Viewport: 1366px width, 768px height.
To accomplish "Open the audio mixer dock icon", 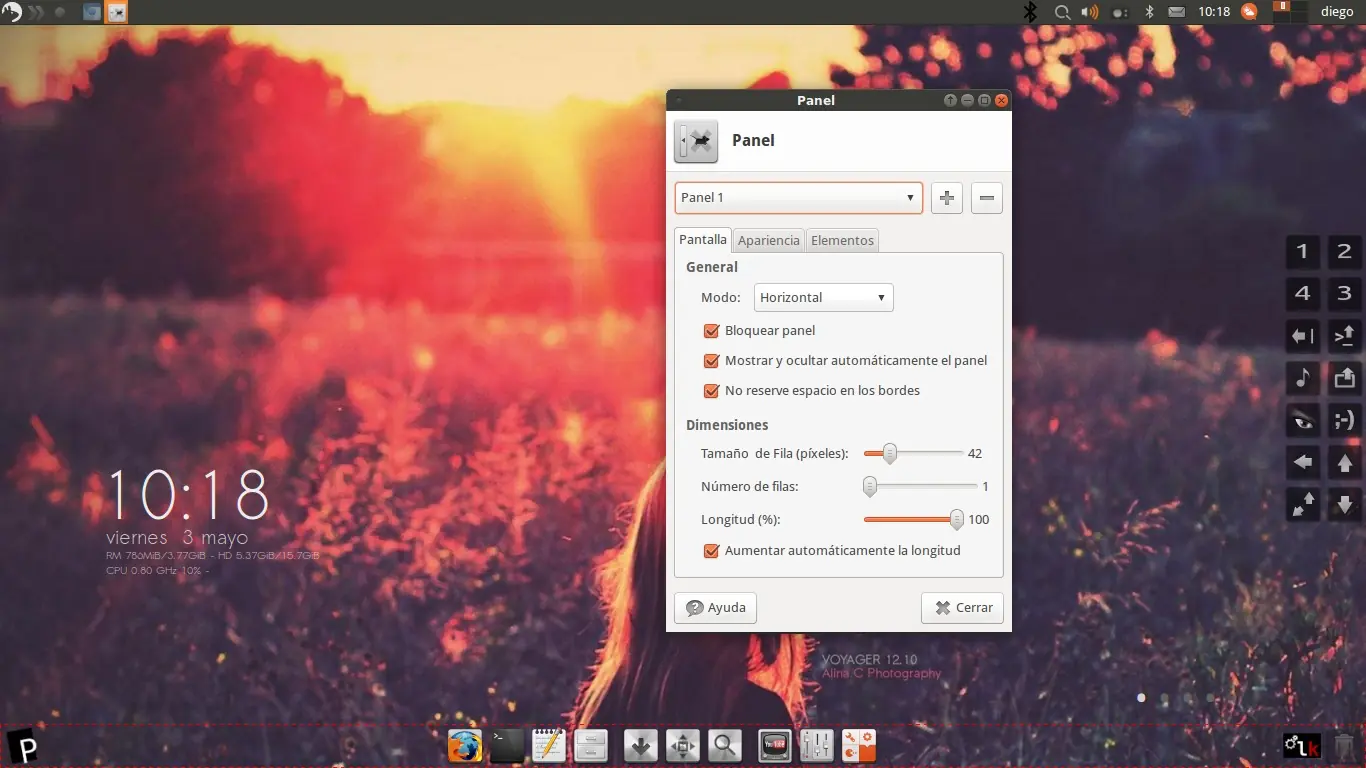I will pos(817,746).
